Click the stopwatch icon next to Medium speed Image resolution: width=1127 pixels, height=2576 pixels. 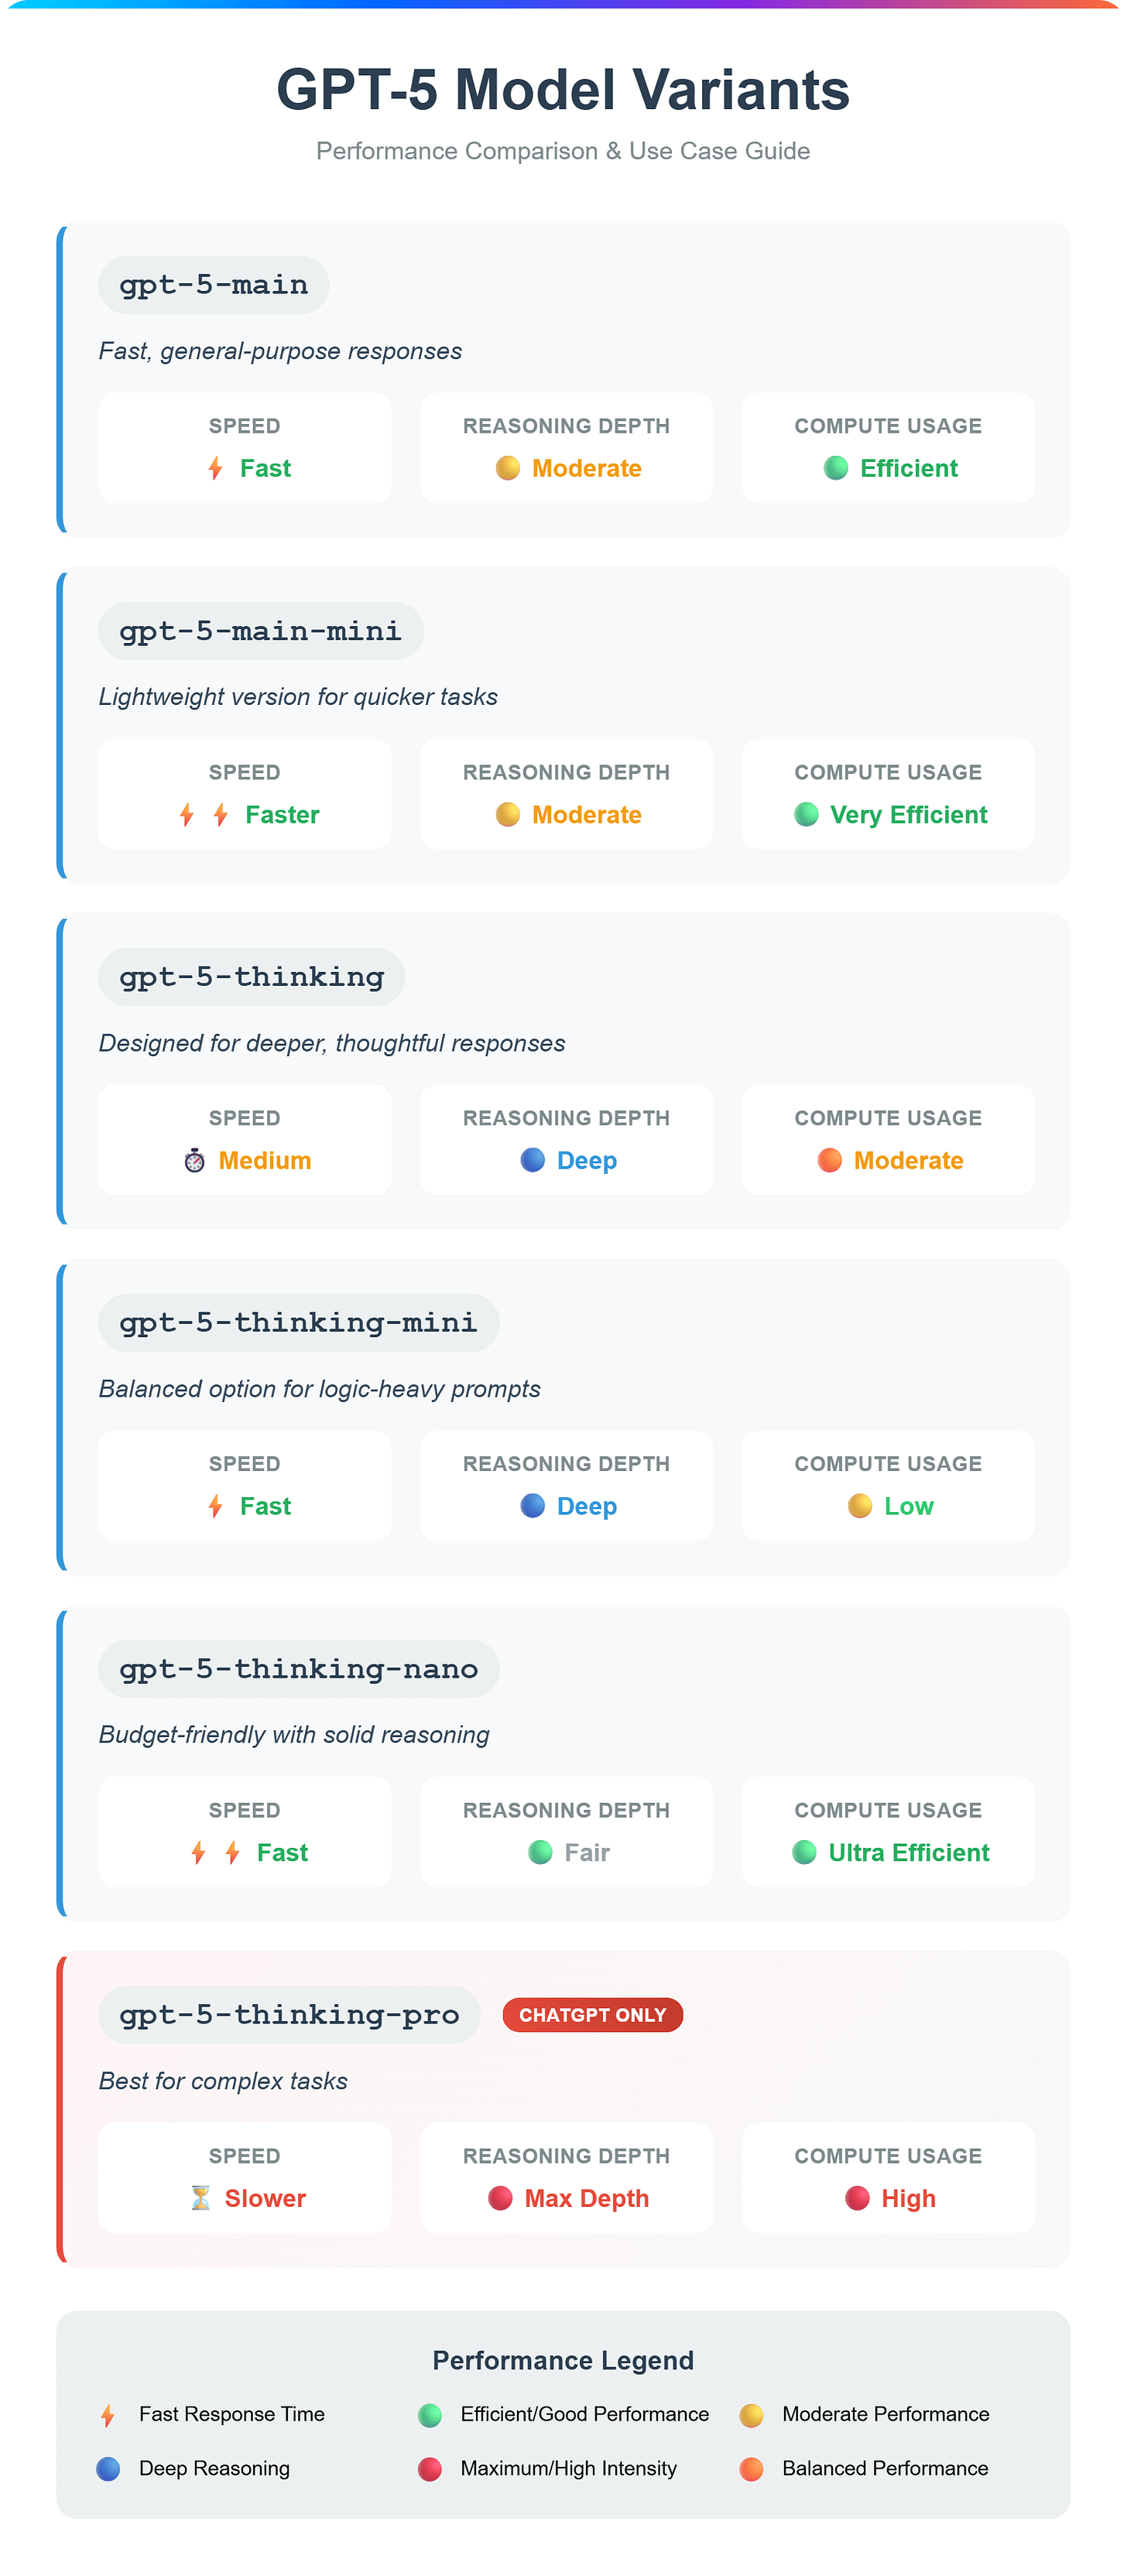tap(195, 1160)
